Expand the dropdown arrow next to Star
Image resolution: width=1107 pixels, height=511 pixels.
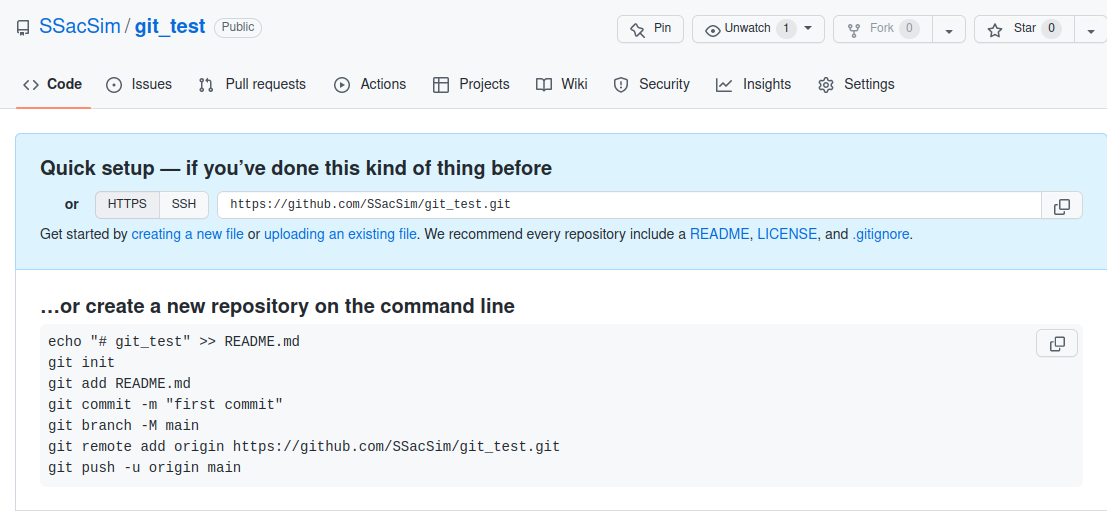point(1091,30)
